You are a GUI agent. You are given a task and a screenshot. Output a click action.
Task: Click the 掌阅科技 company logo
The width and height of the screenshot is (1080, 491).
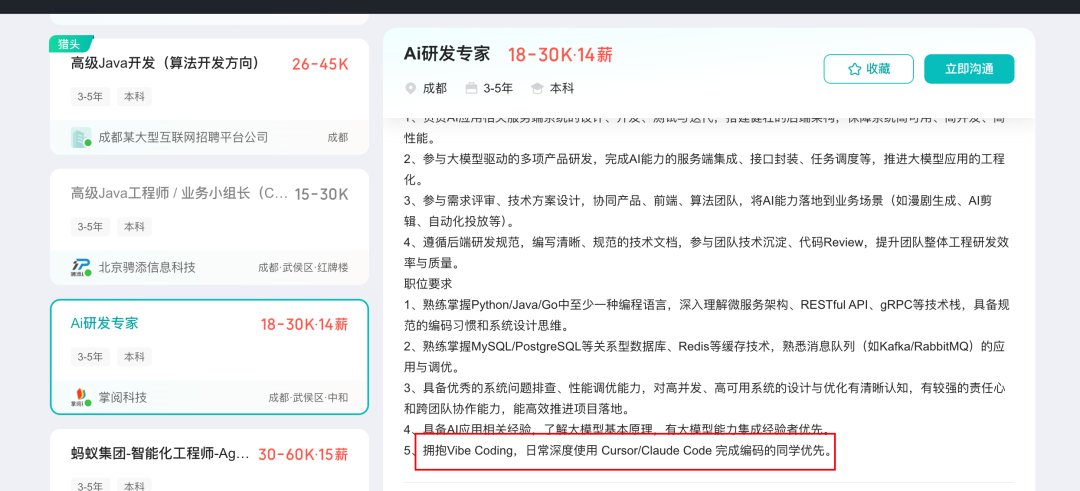(x=81, y=397)
